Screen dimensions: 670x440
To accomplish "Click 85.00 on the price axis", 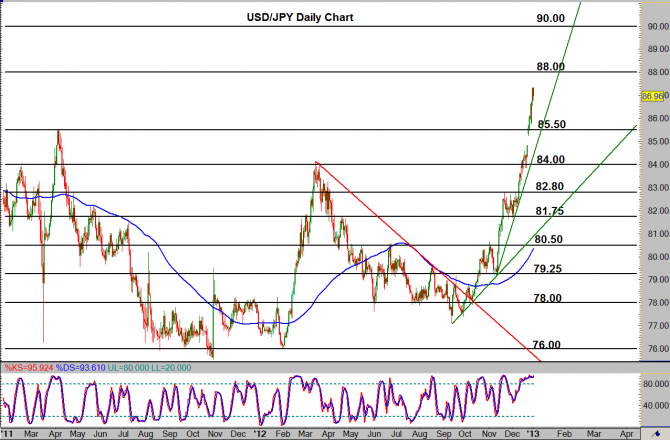I will tap(658, 141).
